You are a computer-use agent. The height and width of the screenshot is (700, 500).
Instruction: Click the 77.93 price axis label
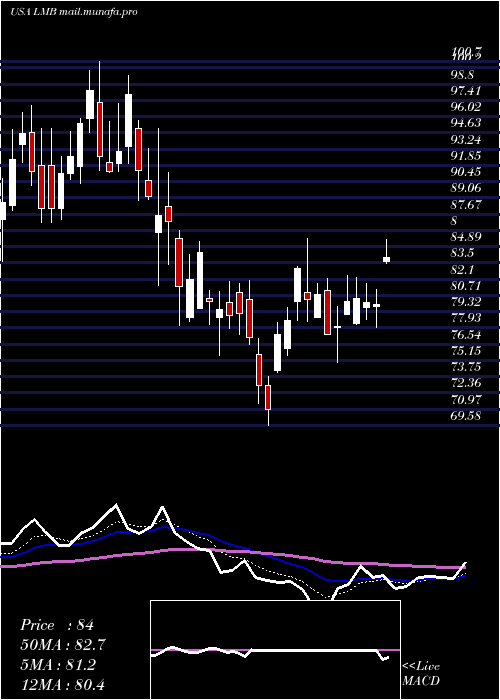466,318
